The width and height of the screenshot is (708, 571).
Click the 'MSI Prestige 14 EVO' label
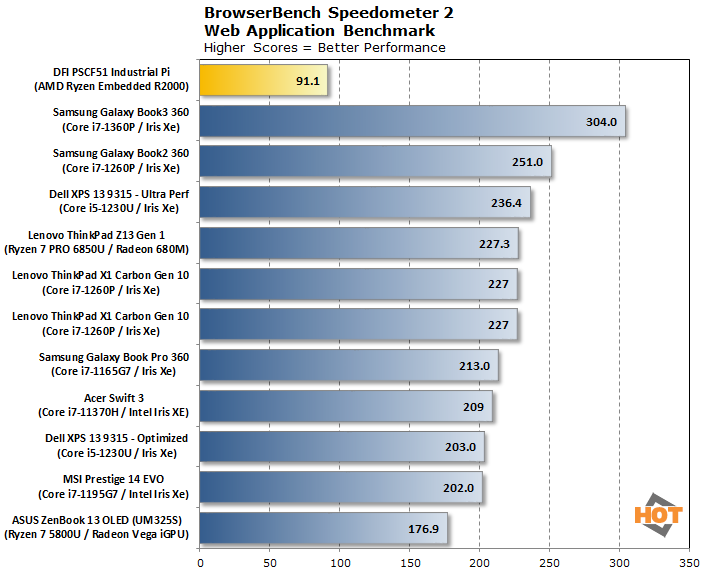pos(113,479)
